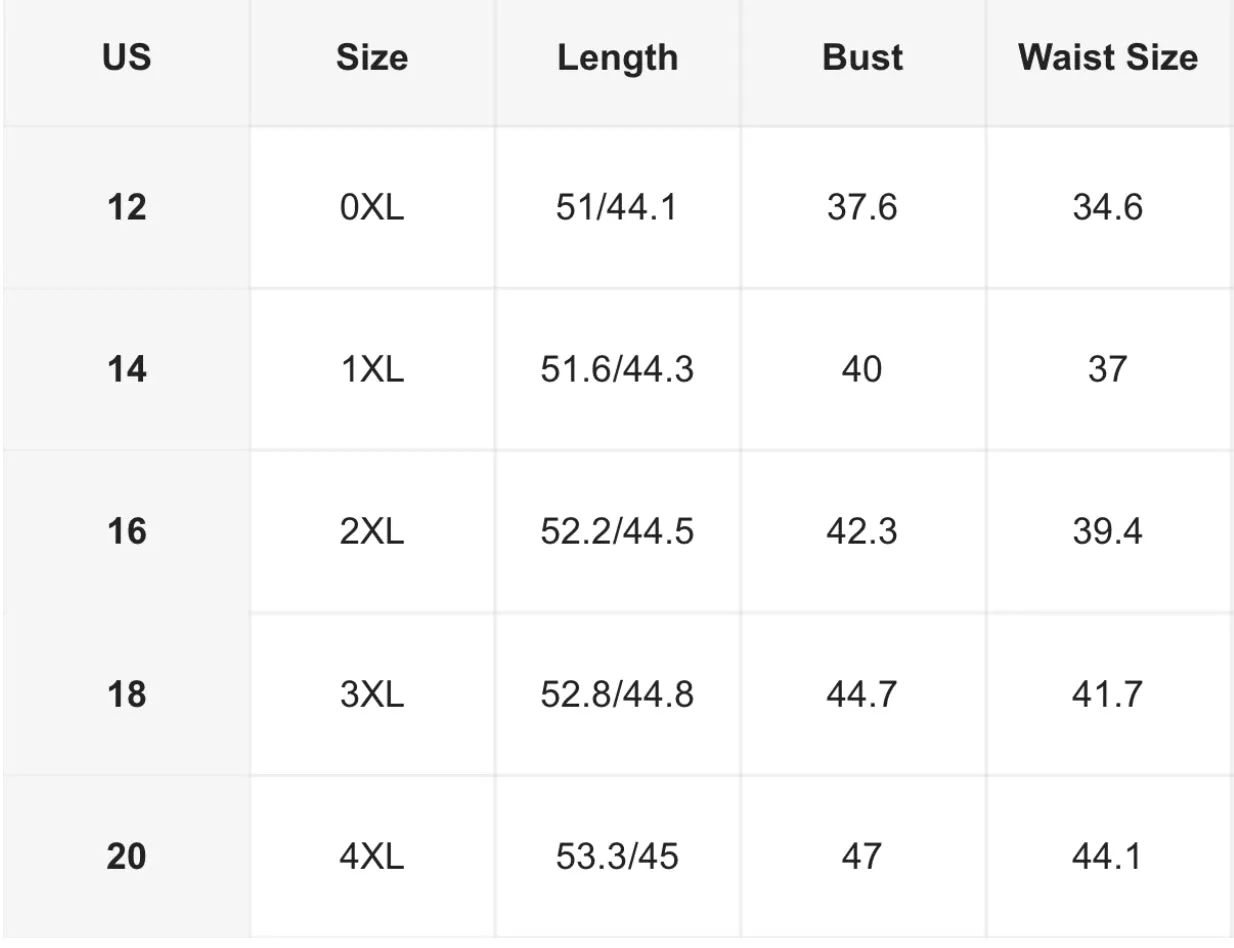Viewport: 1234px width, 948px height.
Task: Select the US size 14 cell
Action: [x=126, y=370]
